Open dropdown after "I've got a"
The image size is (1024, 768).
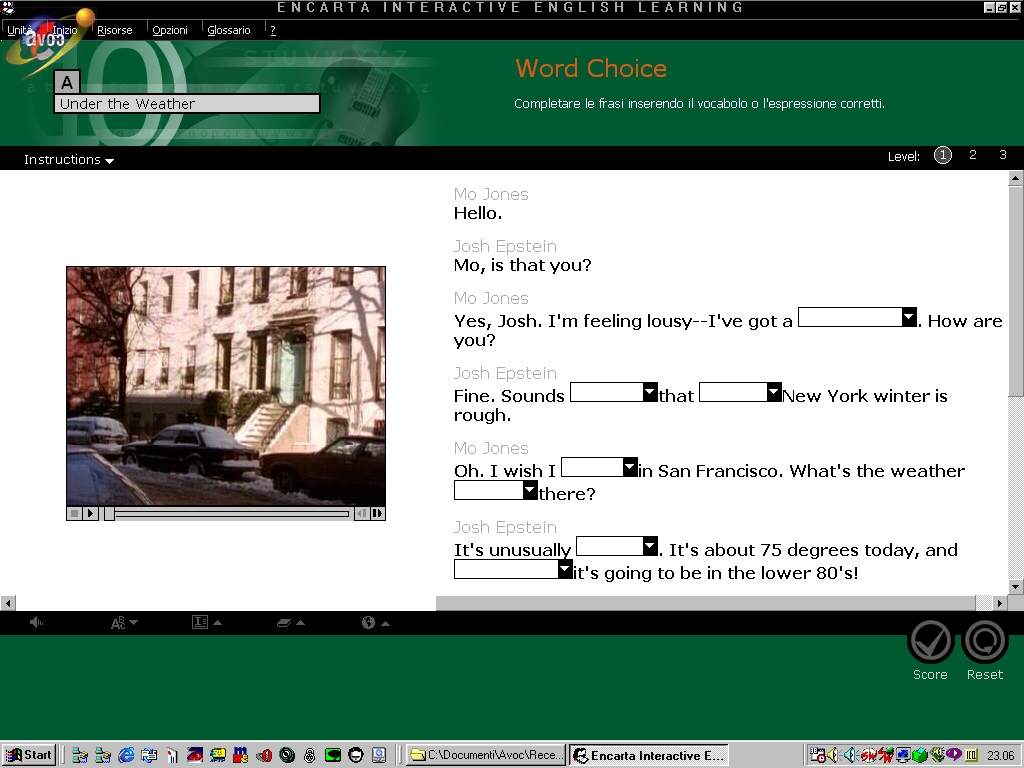[908, 317]
